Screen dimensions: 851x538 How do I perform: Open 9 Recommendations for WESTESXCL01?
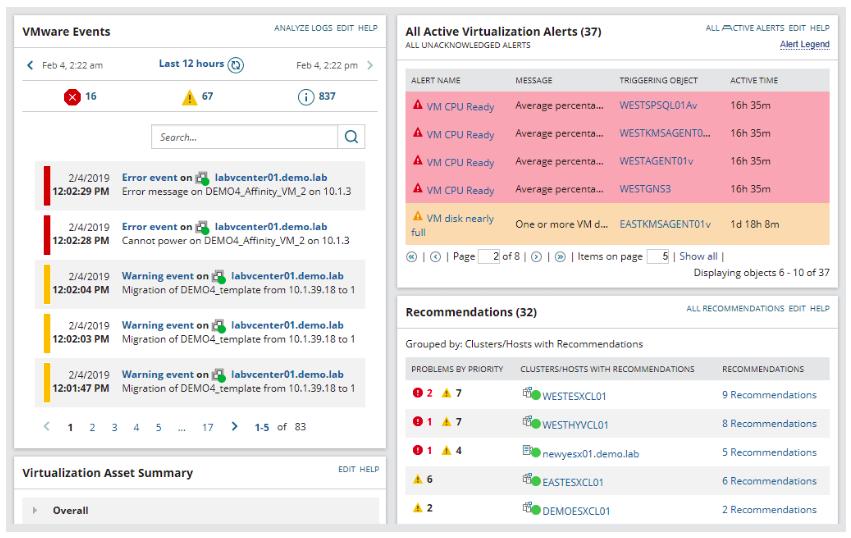(769, 395)
